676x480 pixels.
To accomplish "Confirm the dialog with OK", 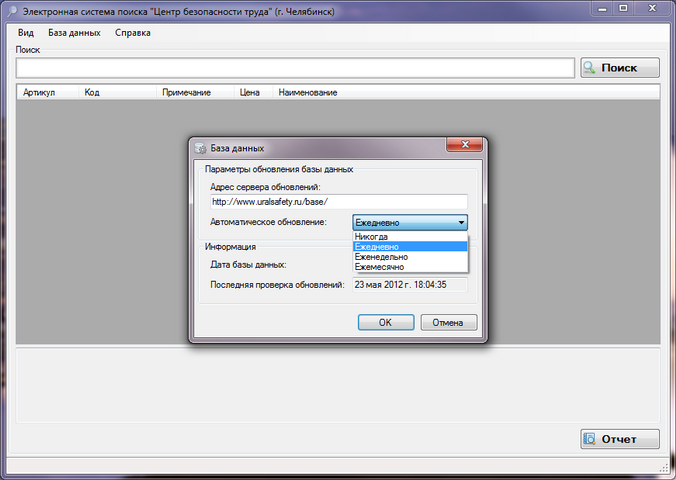I will [x=385, y=323].
